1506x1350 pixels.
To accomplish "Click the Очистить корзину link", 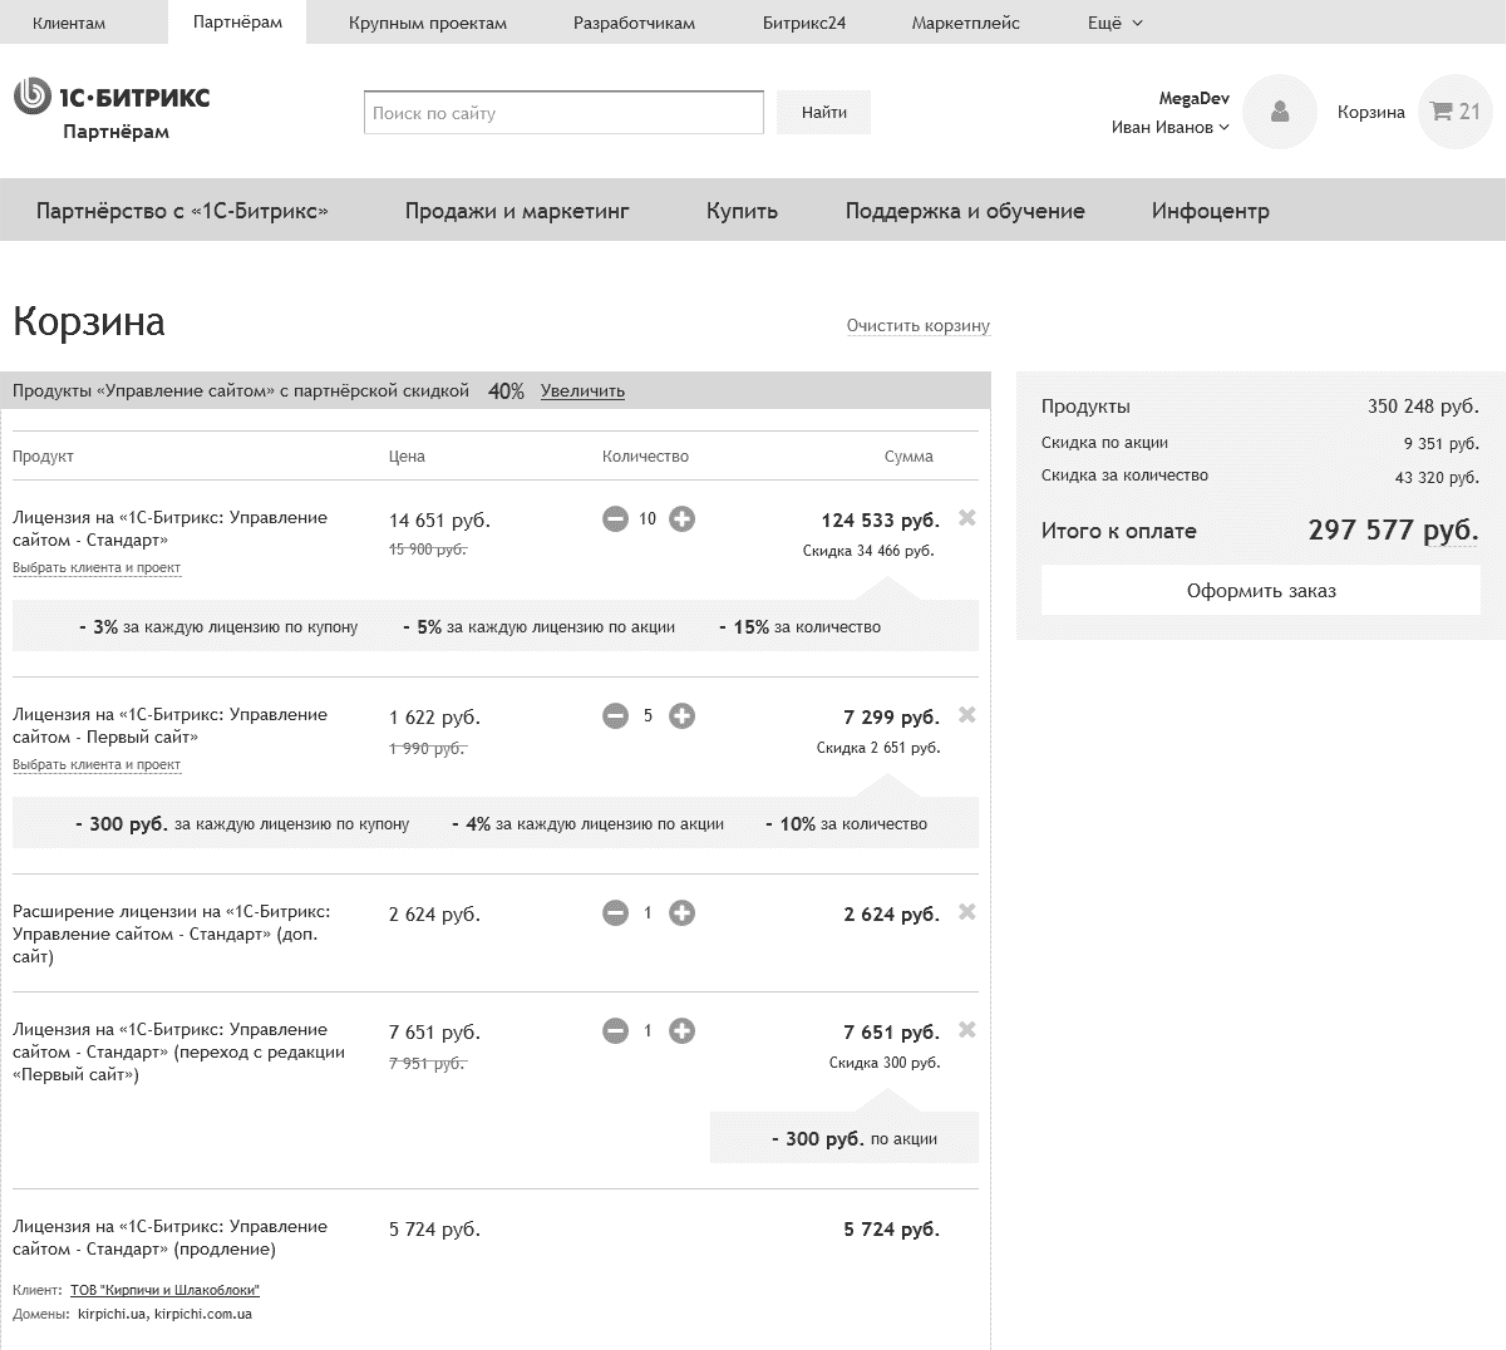I will click(x=918, y=325).
